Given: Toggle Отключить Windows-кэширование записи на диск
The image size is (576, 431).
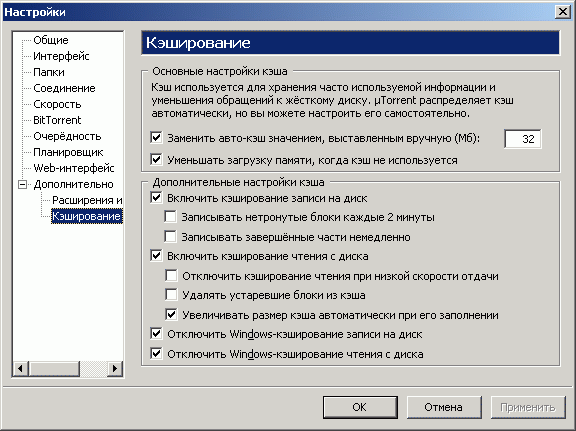Looking at the screenshot, I should 156,334.
